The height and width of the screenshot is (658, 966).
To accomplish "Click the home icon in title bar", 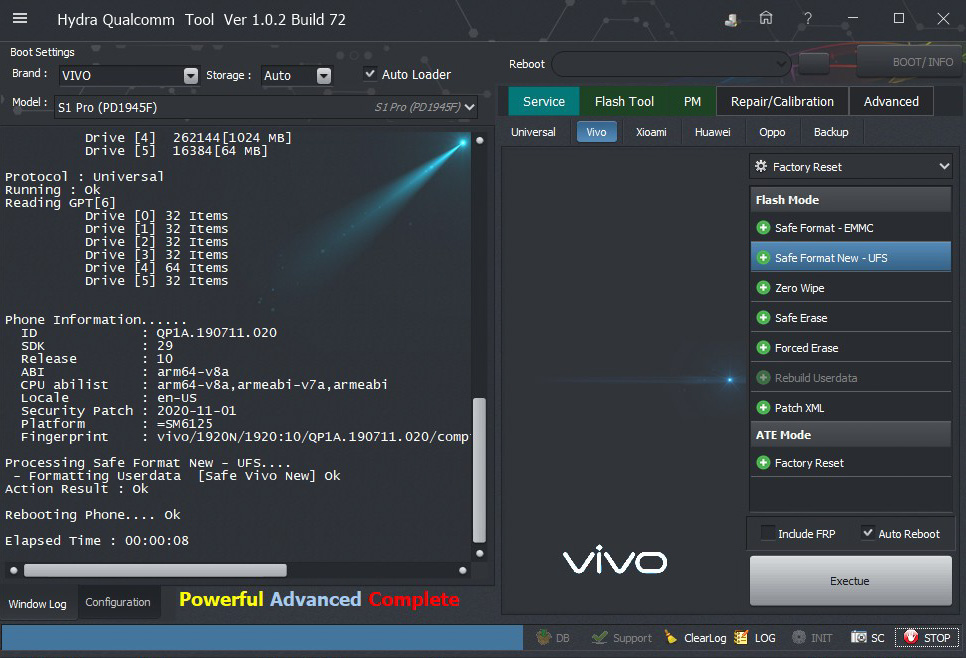I will point(766,19).
